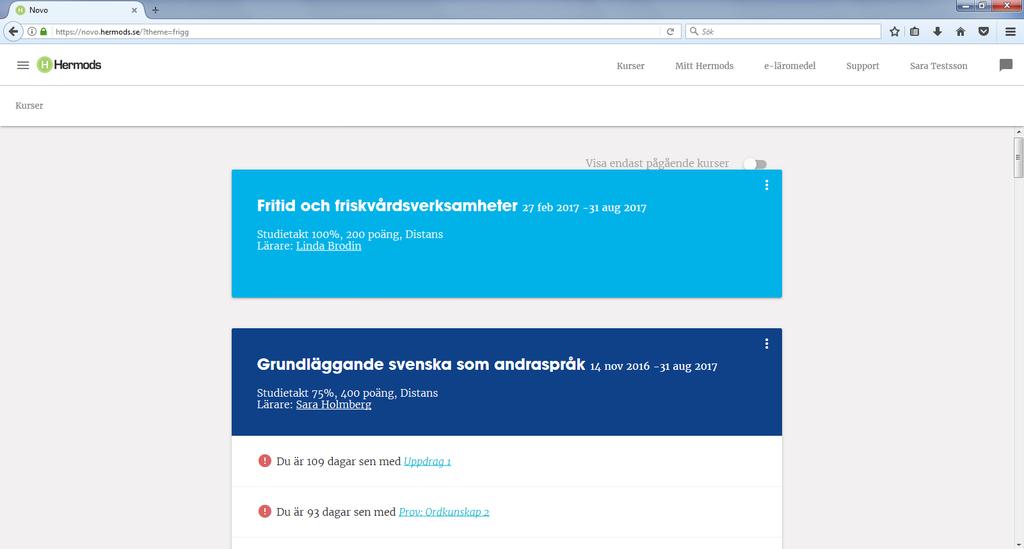This screenshot has width=1024, height=549.
Task: Click the site information icon in address bar
Action: point(31,31)
